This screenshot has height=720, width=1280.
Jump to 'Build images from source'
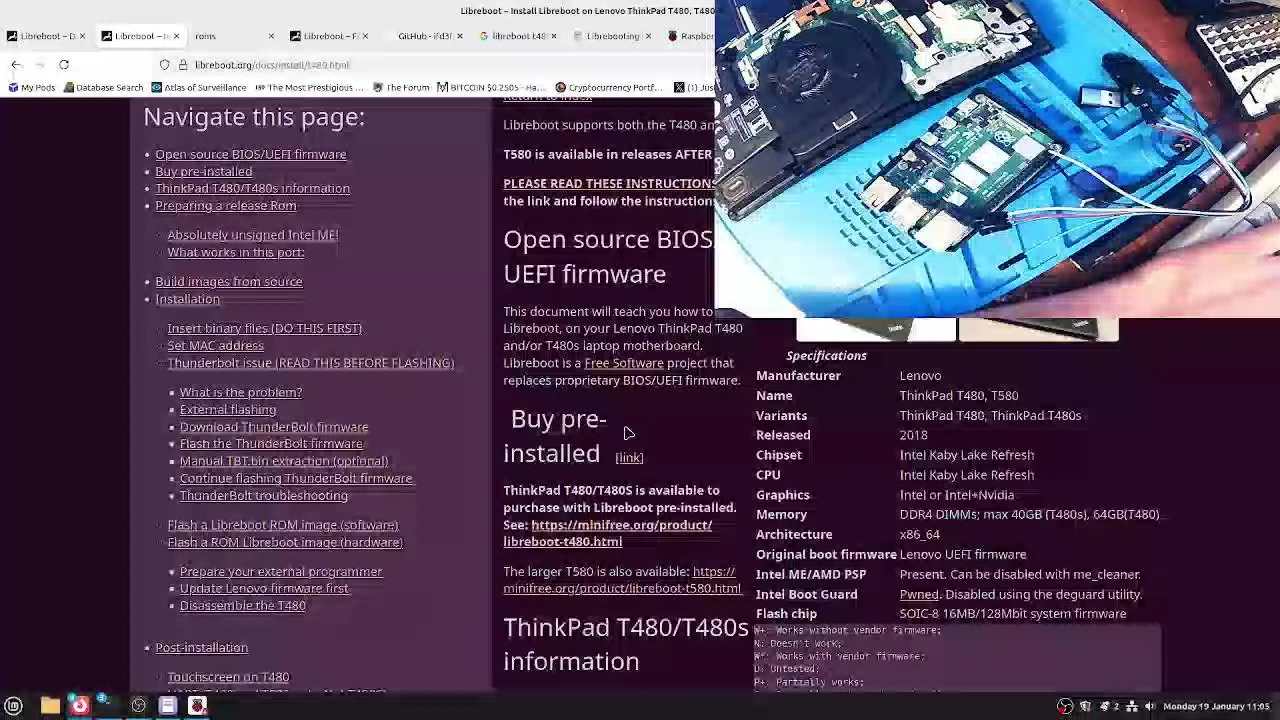[x=228, y=282]
